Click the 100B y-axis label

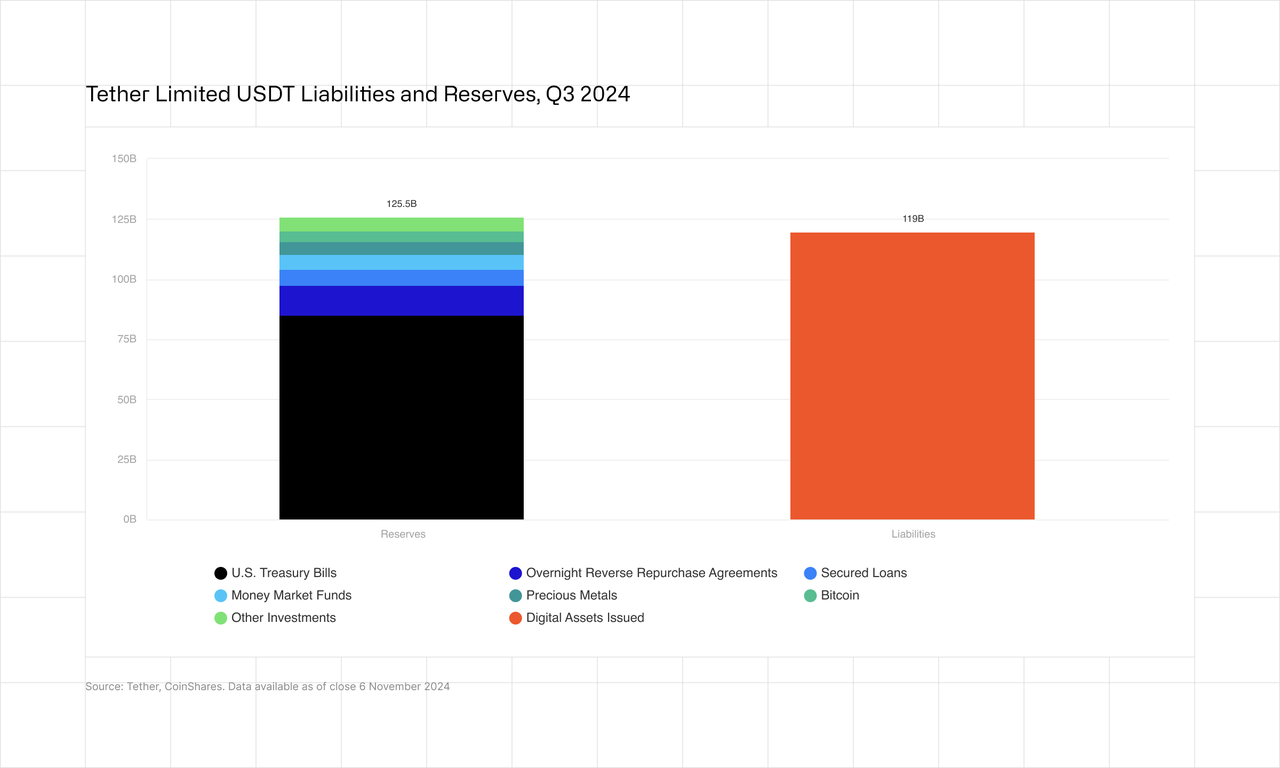pos(124,279)
